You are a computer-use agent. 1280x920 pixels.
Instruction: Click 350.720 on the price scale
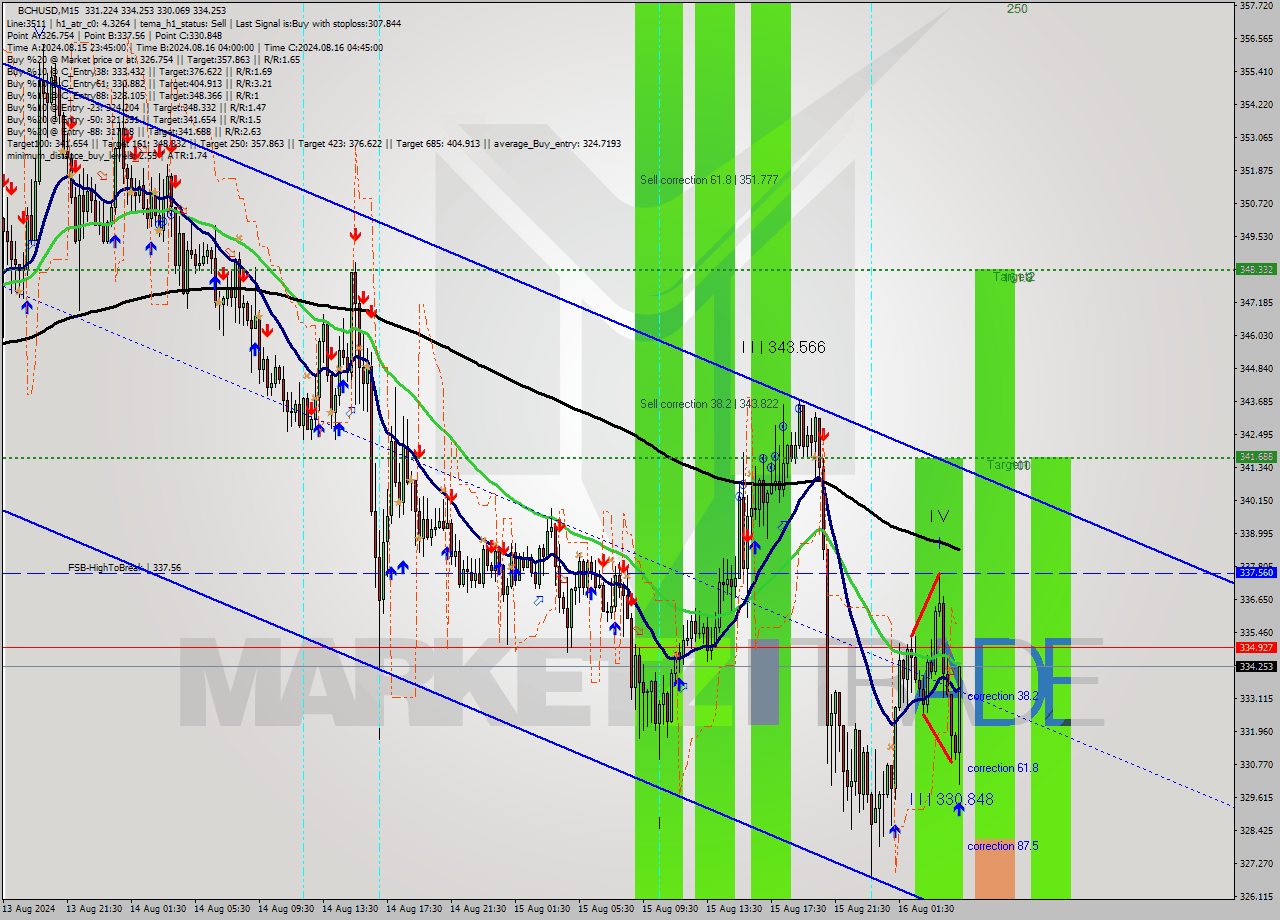pos(1256,204)
